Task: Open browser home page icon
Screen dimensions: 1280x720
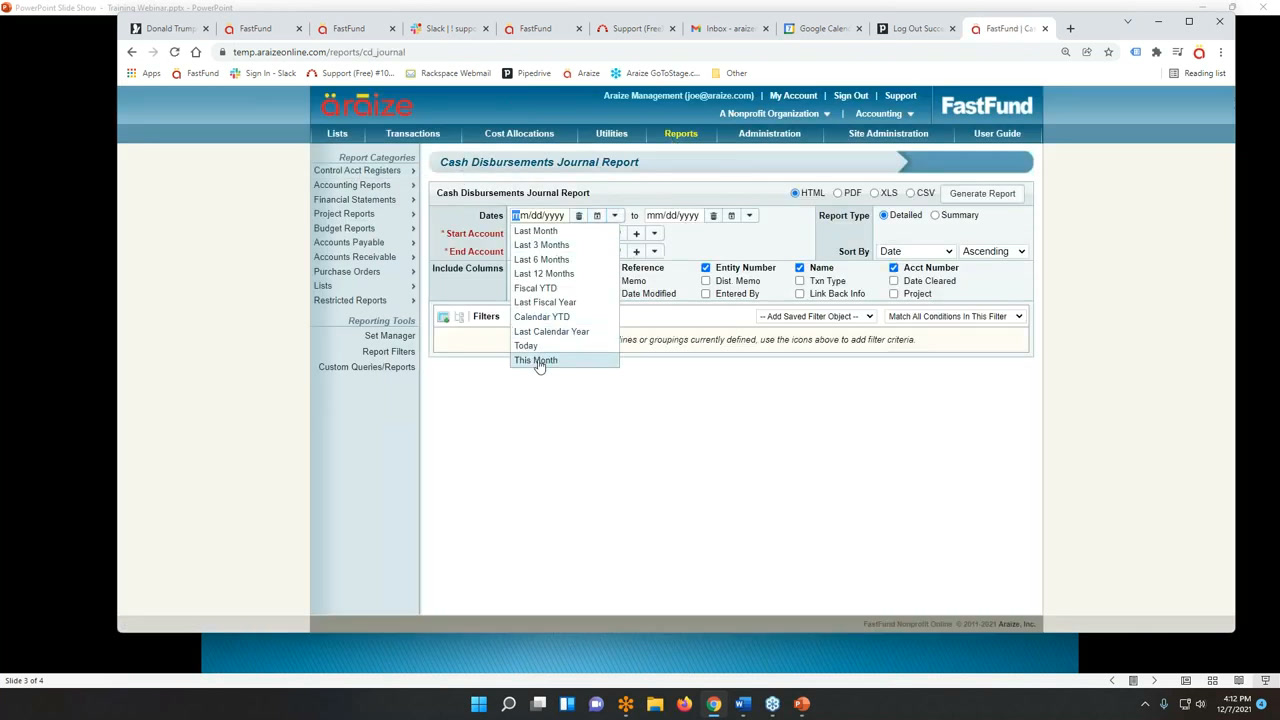Action: pos(196,52)
